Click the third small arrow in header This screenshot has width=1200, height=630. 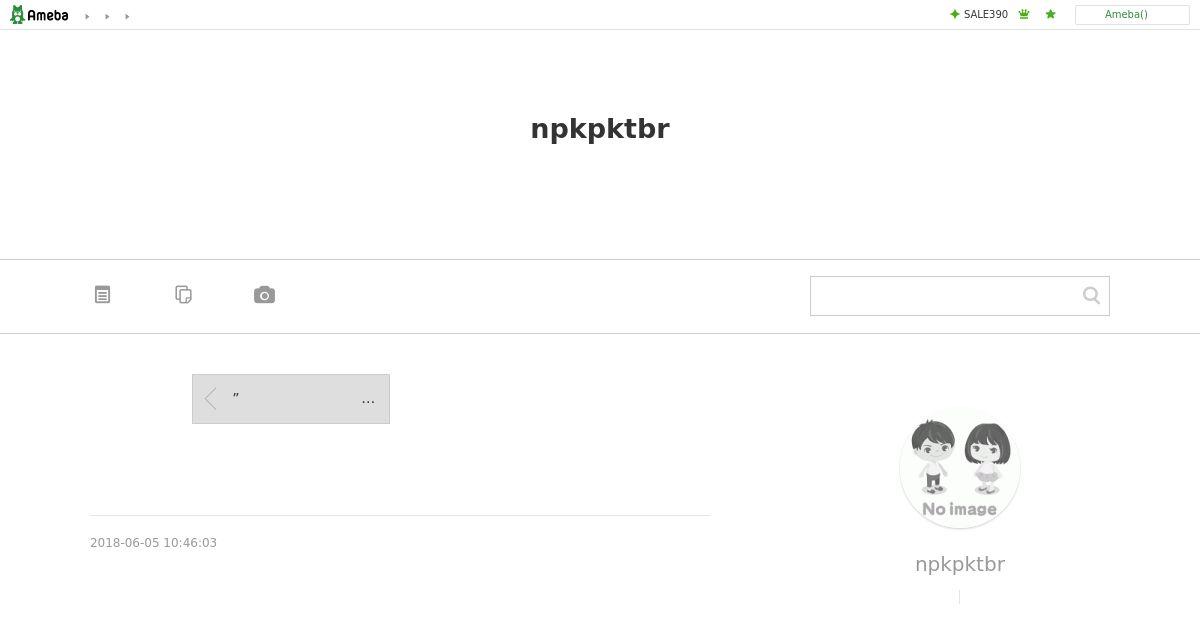[127, 16]
